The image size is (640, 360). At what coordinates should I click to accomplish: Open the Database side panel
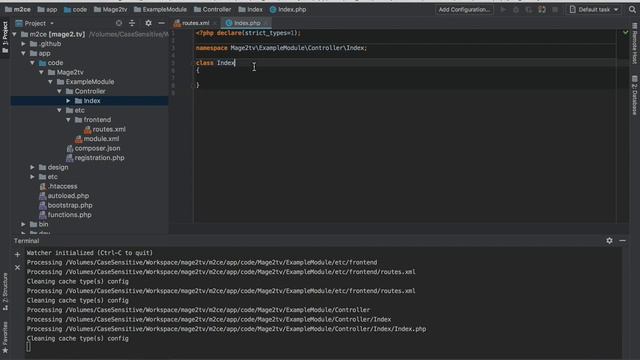[x=635, y=95]
